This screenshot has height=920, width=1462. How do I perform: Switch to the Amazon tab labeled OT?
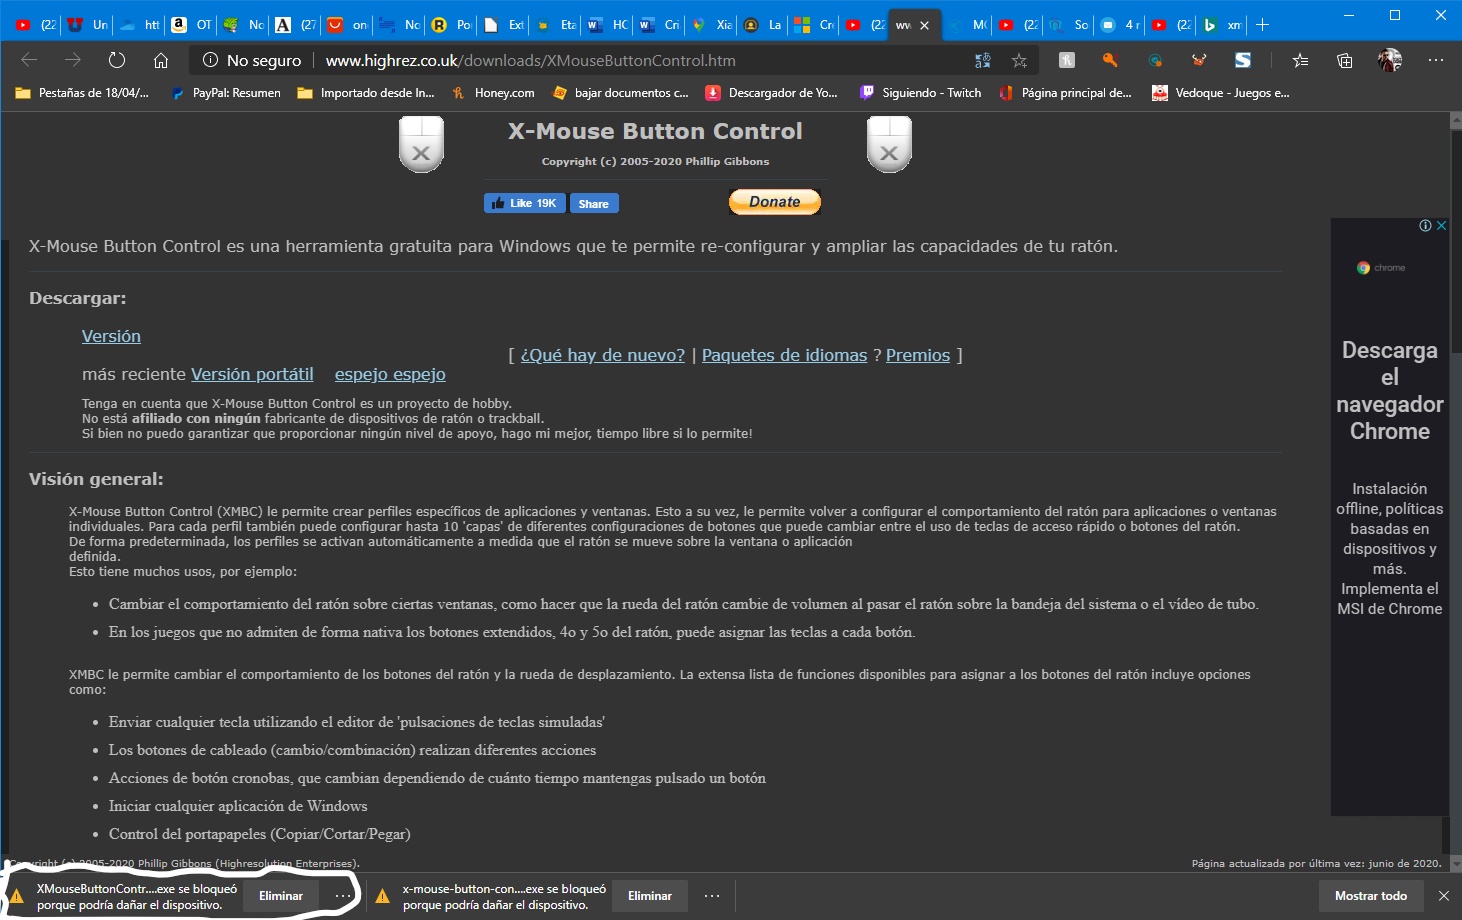click(191, 25)
